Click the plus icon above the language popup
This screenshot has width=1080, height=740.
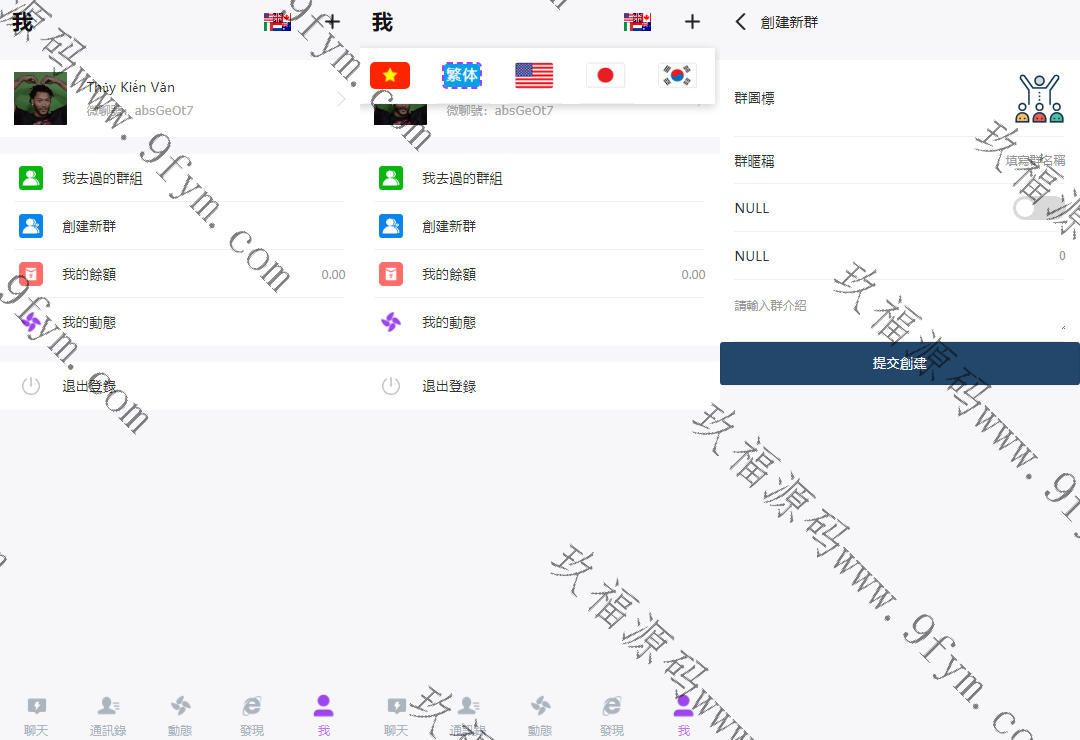pyautogui.click(x=692, y=22)
